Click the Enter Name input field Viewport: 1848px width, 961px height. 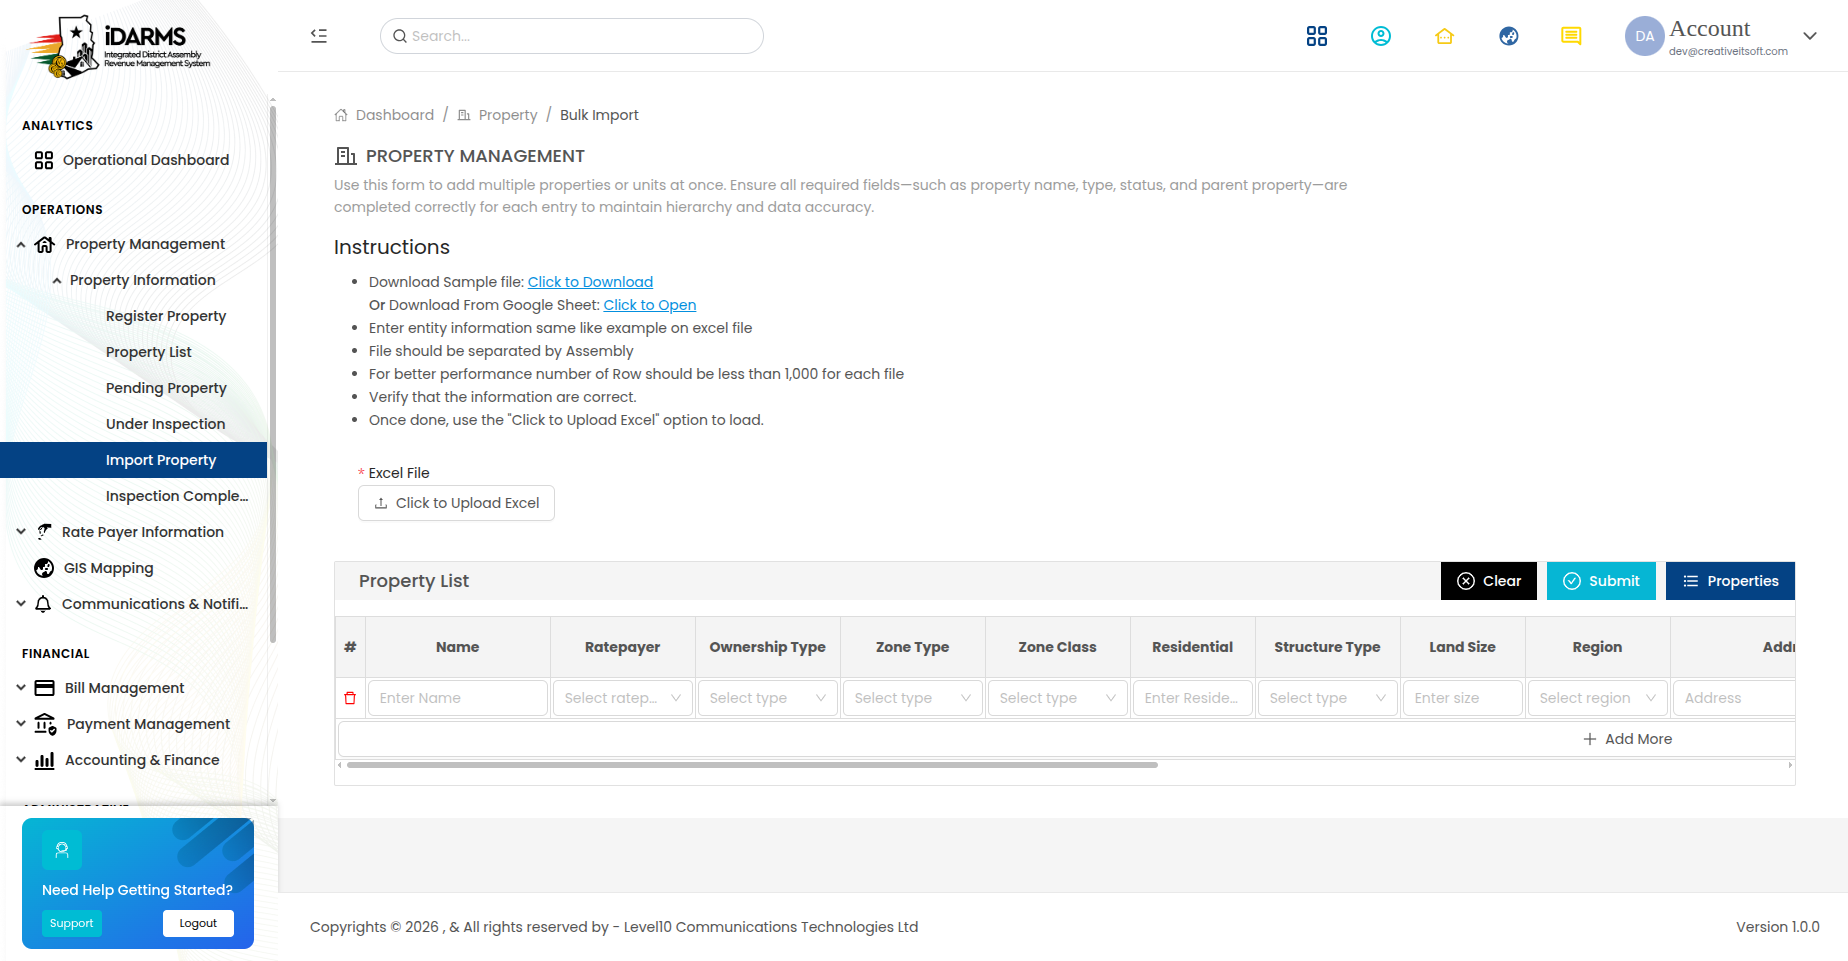coord(458,698)
